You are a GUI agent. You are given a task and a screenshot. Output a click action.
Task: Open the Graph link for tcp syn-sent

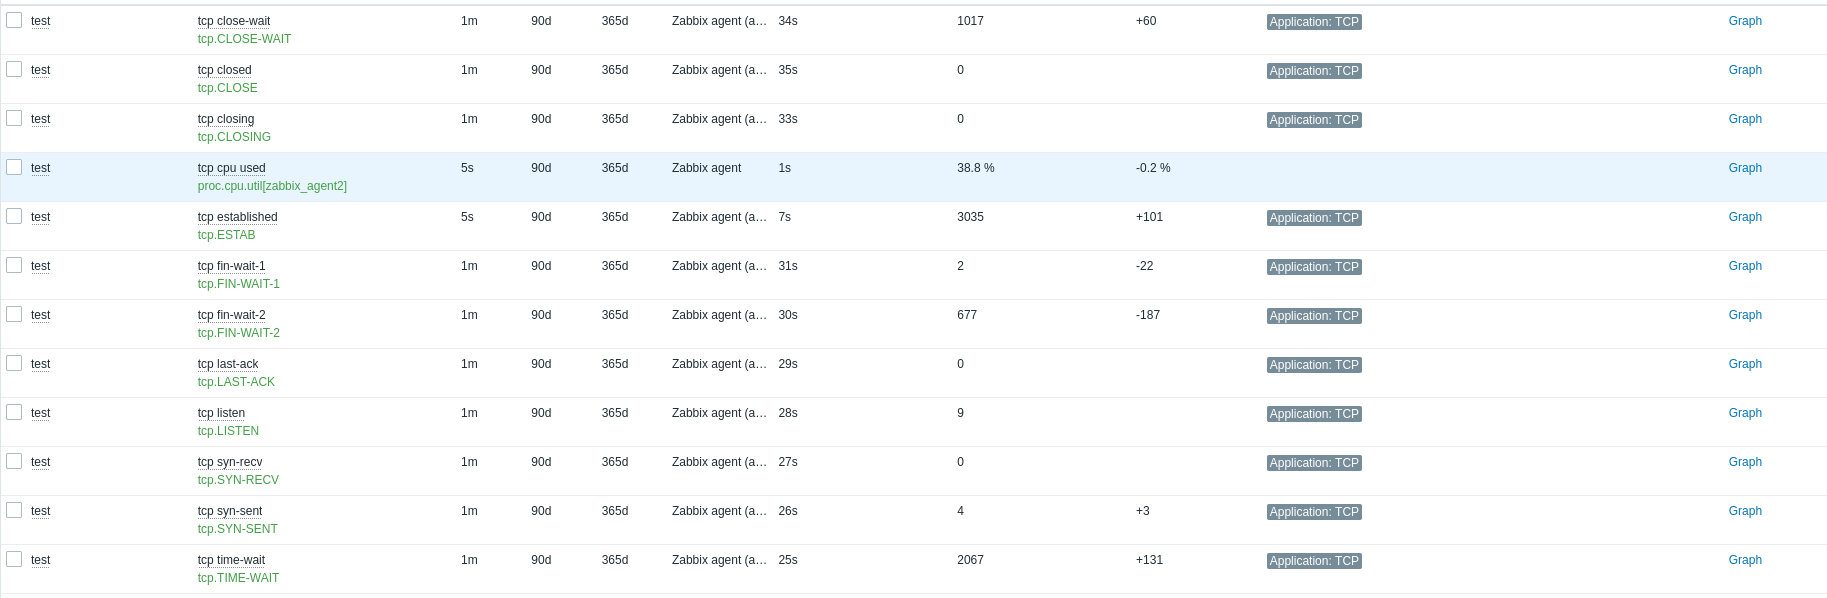[1745, 511]
